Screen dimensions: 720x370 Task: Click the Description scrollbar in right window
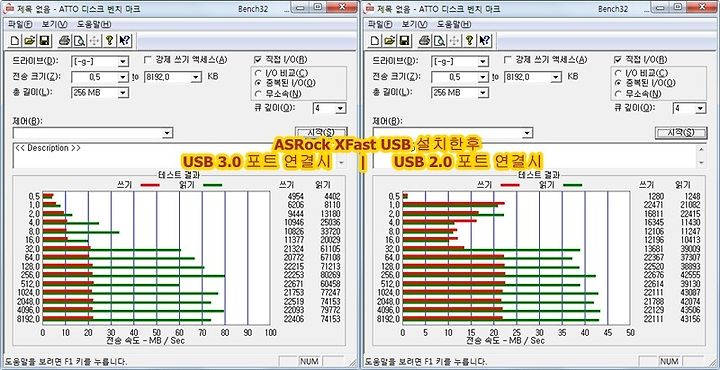point(701,156)
